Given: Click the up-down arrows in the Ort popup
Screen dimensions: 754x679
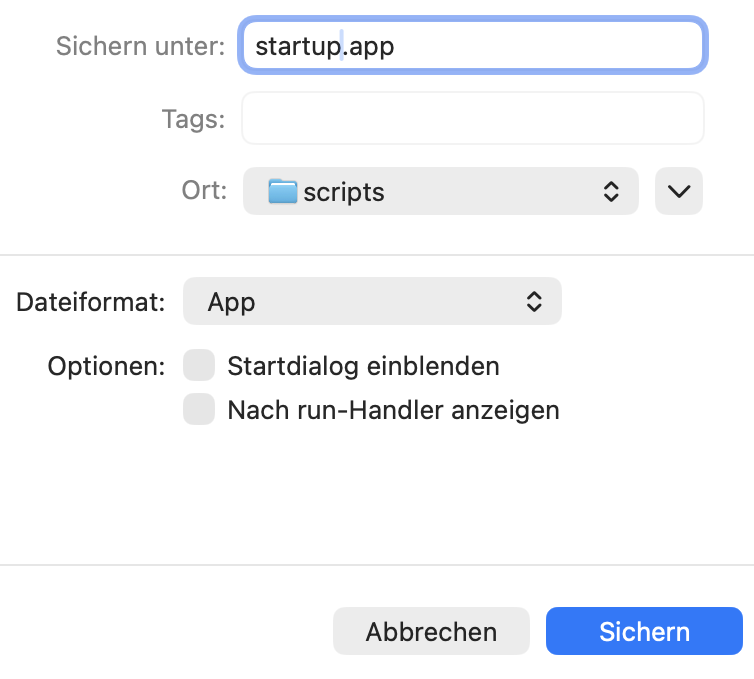Looking at the screenshot, I should [611, 191].
